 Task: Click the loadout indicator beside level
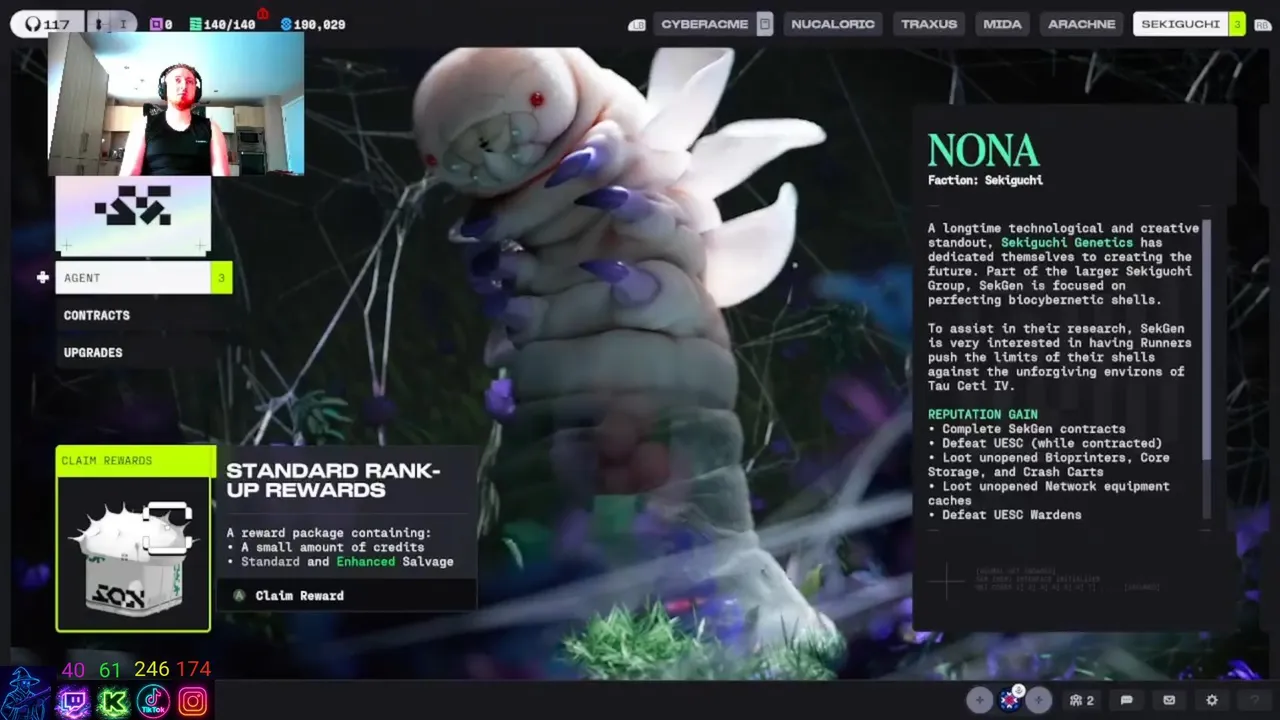click(110, 24)
